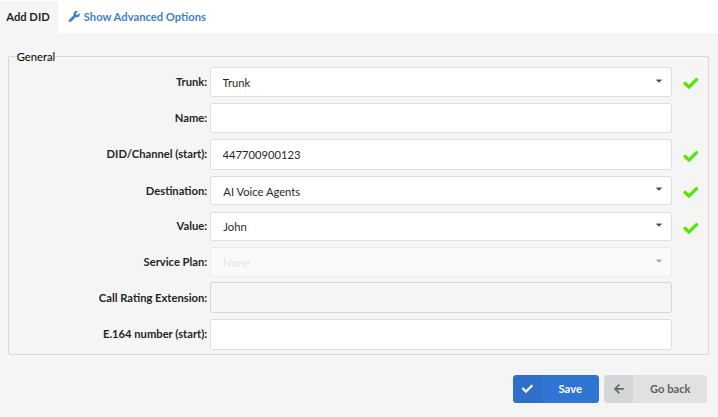The width and height of the screenshot is (718, 417).
Task: Select the Trunk combo box text
Action: click(x=236, y=83)
